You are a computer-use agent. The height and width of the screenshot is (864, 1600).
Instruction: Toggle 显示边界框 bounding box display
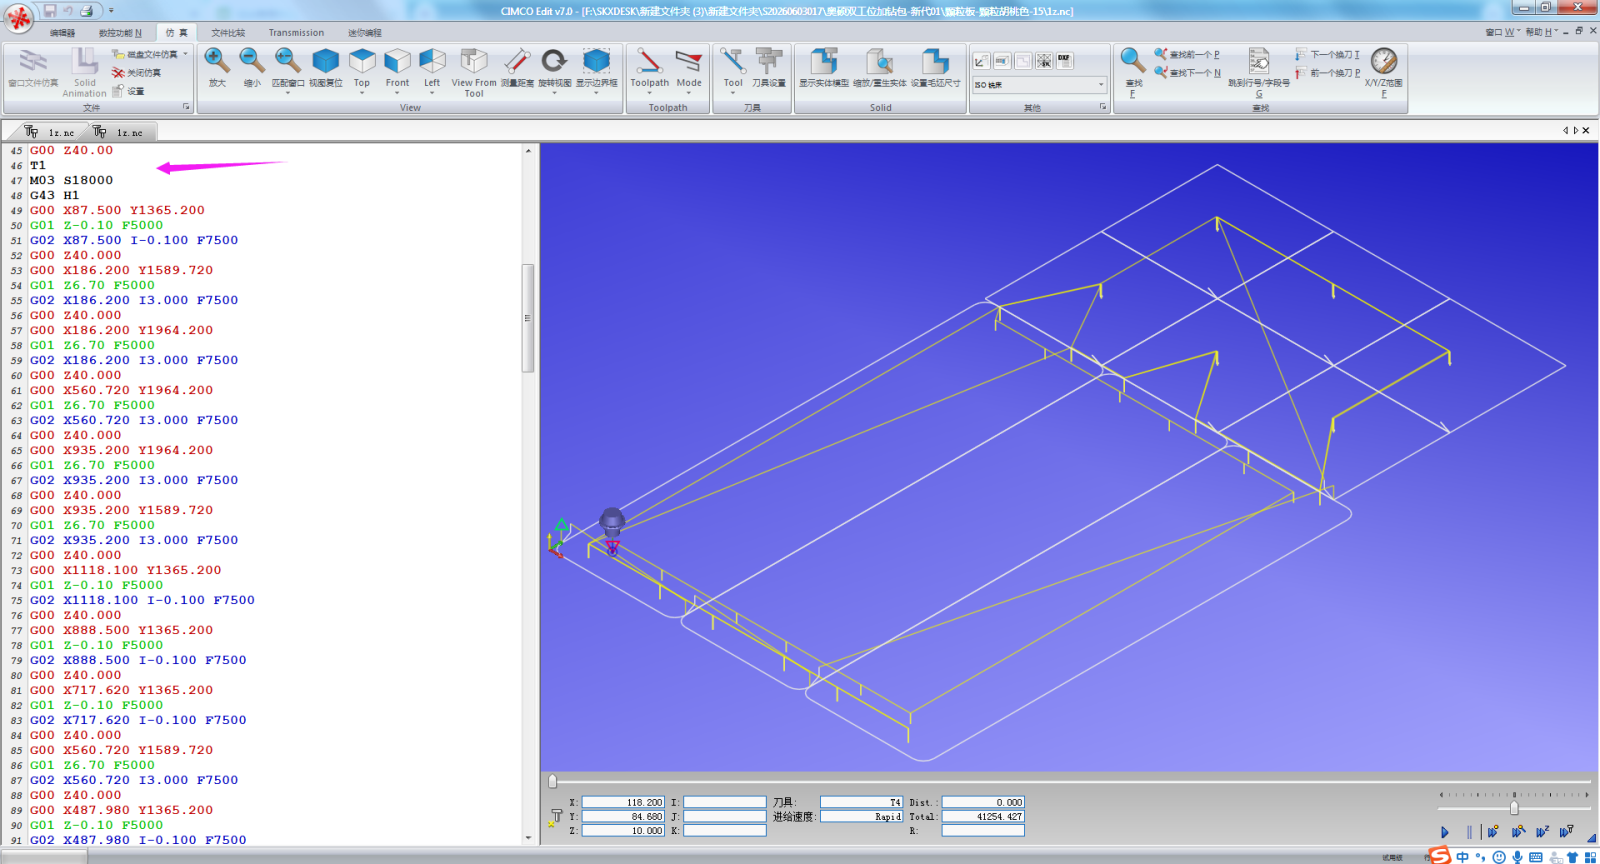[x=597, y=62]
